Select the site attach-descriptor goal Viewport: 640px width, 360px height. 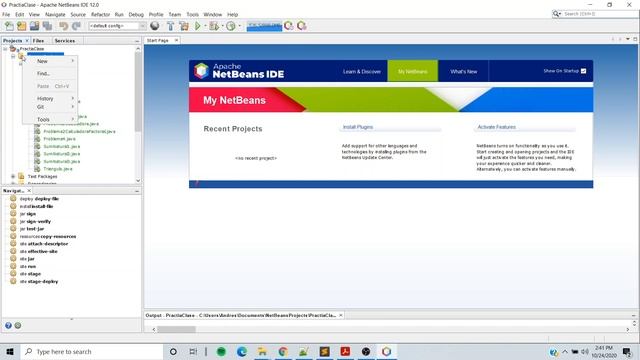pos(44,244)
